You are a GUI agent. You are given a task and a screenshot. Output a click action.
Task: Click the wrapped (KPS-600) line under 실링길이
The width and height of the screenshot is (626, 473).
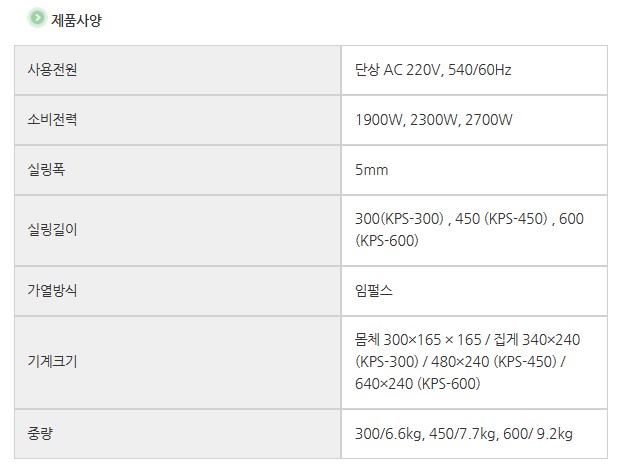(386, 241)
